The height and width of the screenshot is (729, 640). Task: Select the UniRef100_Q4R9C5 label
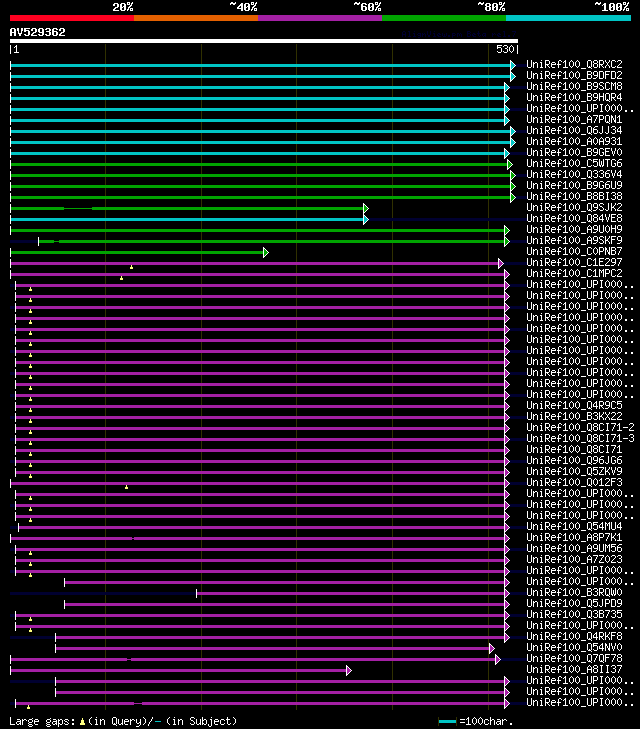click(574, 405)
